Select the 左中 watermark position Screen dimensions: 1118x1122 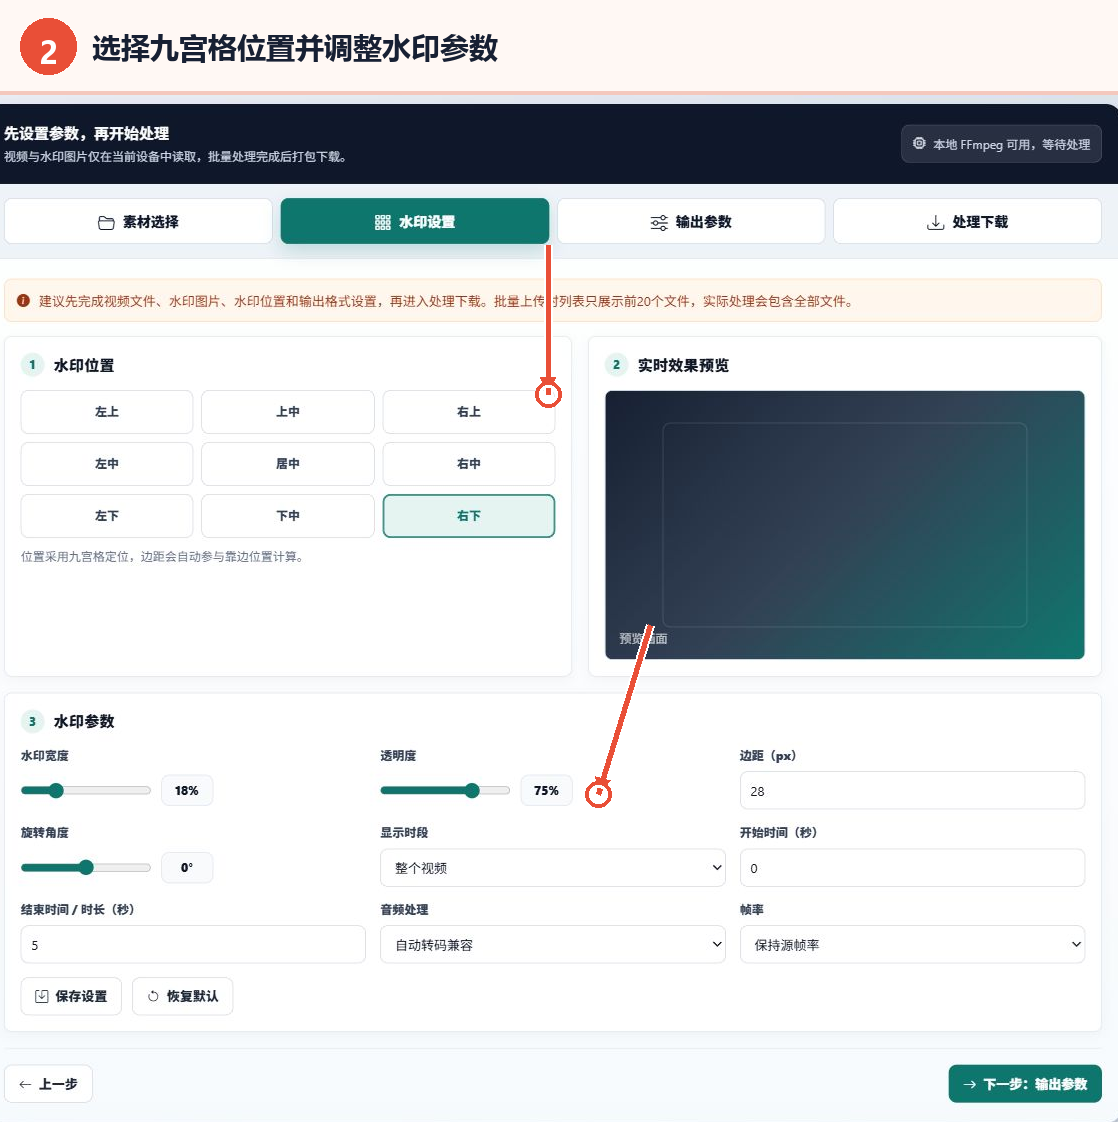click(x=107, y=464)
